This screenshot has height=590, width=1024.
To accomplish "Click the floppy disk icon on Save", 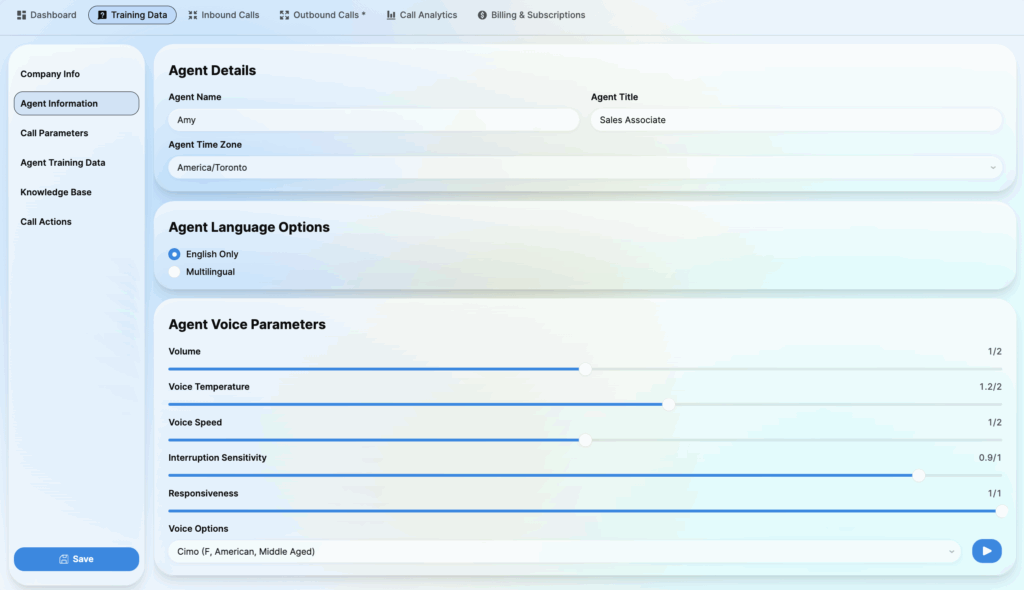I will (x=64, y=559).
